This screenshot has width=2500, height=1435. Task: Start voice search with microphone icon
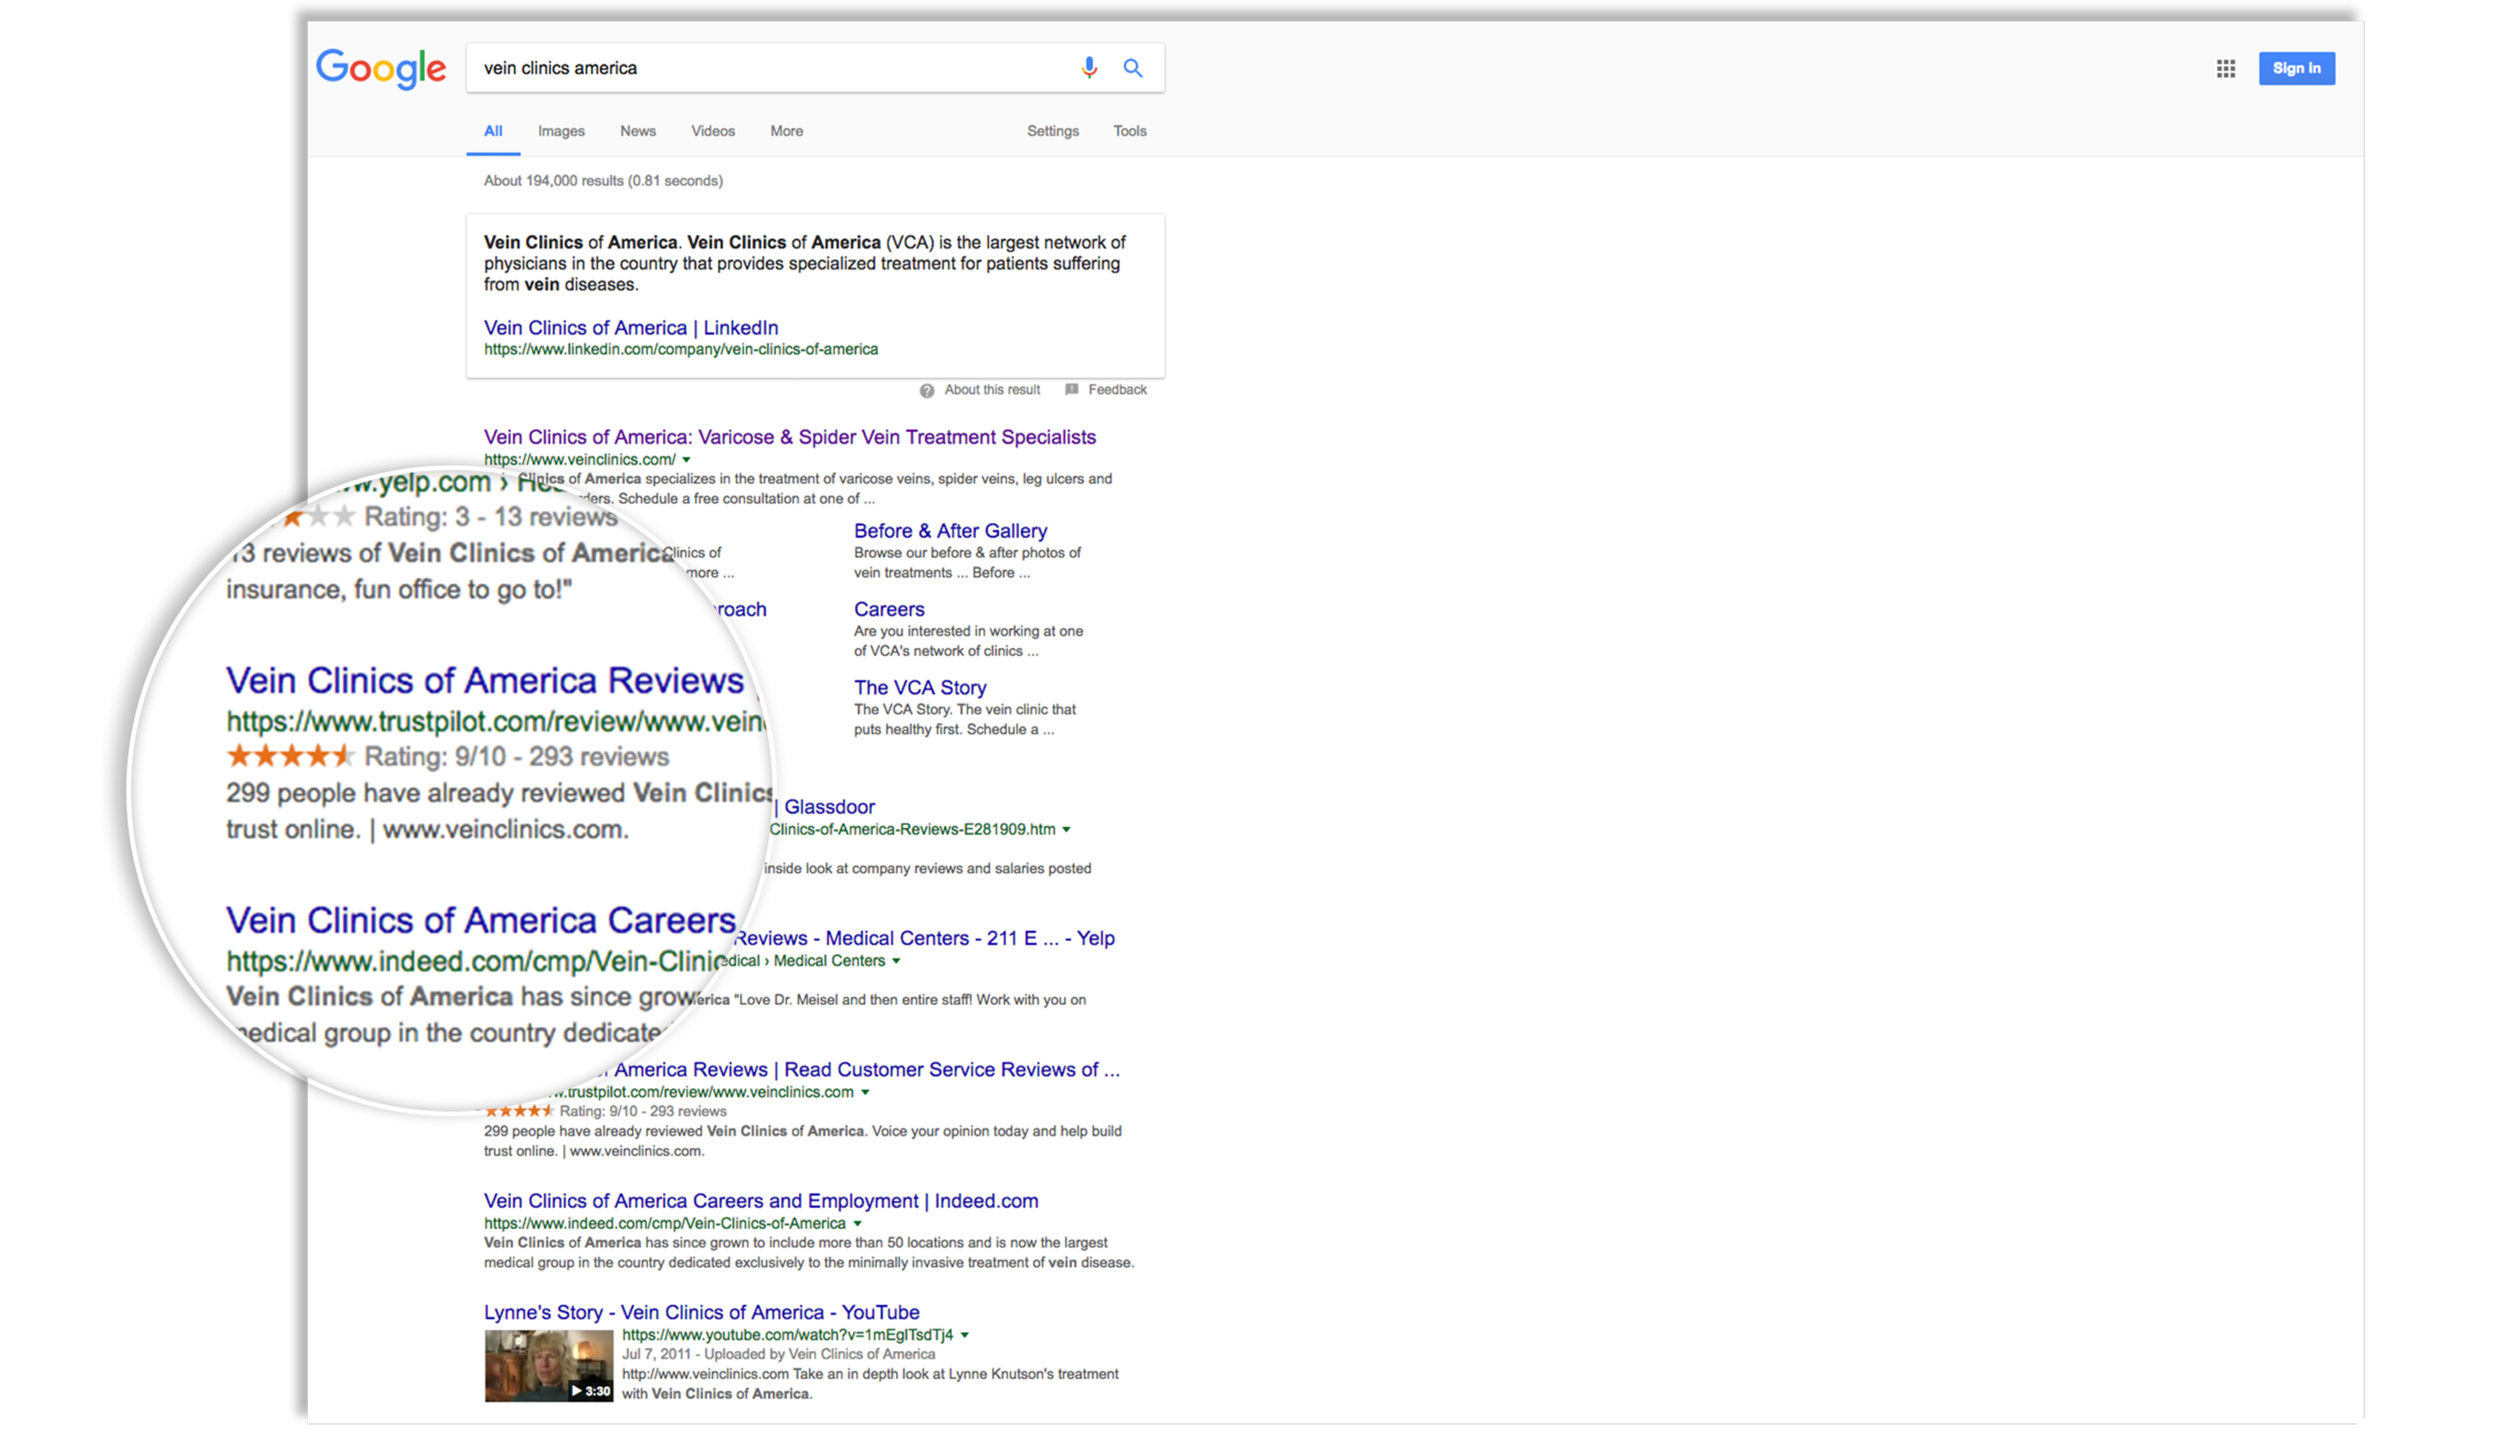(x=1089, y=68)
